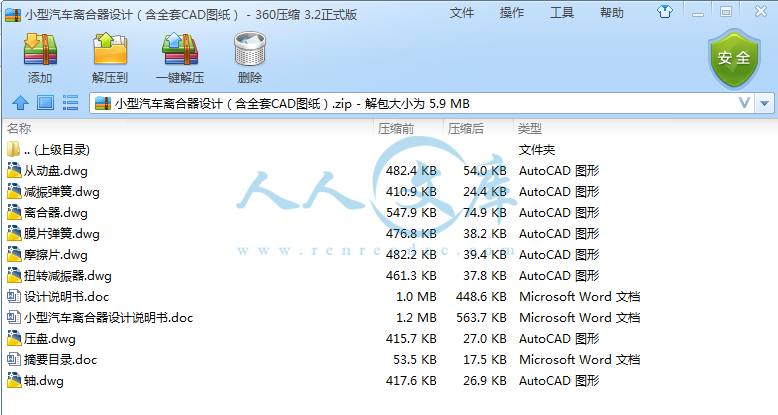Image resolution: width=778 pixels, height=415 pixels.
Task: Click the 添加 (Add) archive icon
Action: tap(40, 49)
